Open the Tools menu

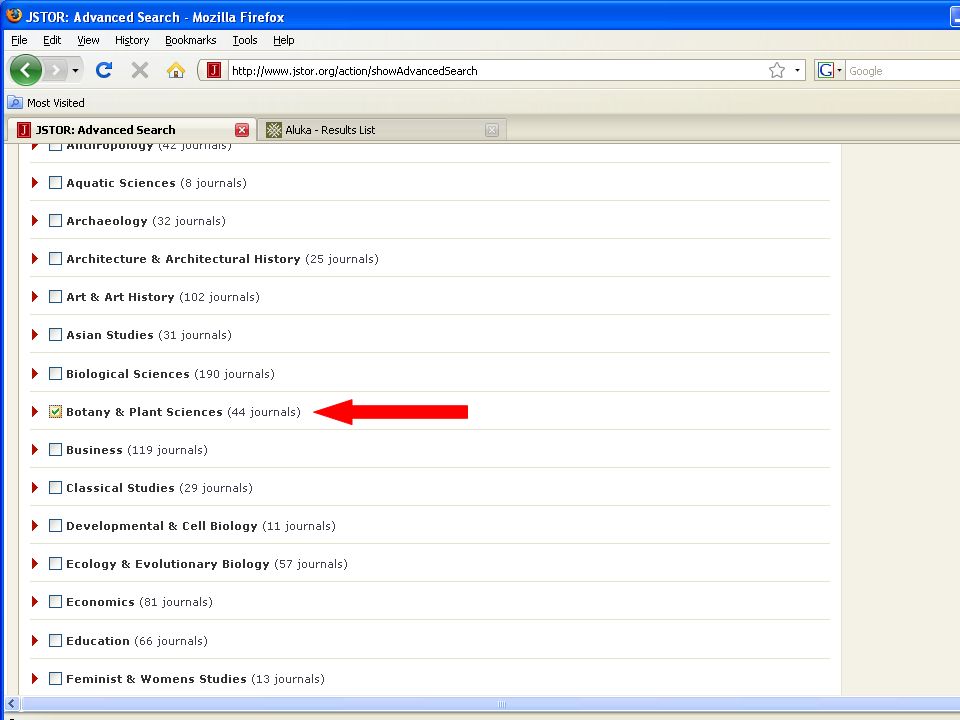click(244, 40)
